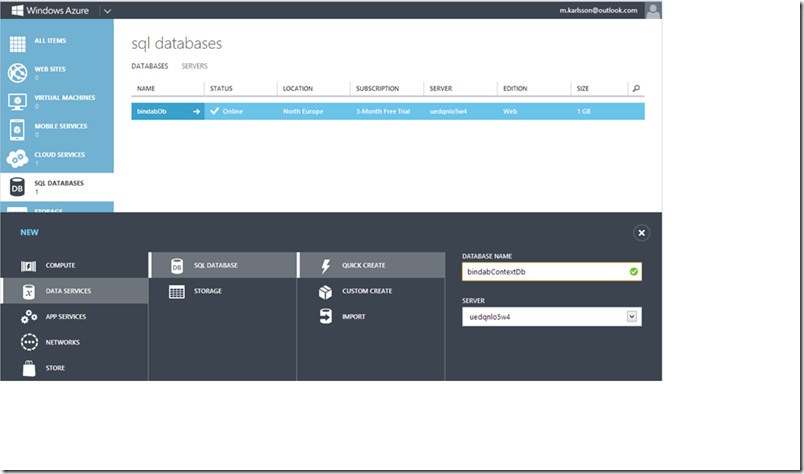This screenshot has width=804, height=474.
Task: Select the 1 GB size cell
Action: (584, 111)
